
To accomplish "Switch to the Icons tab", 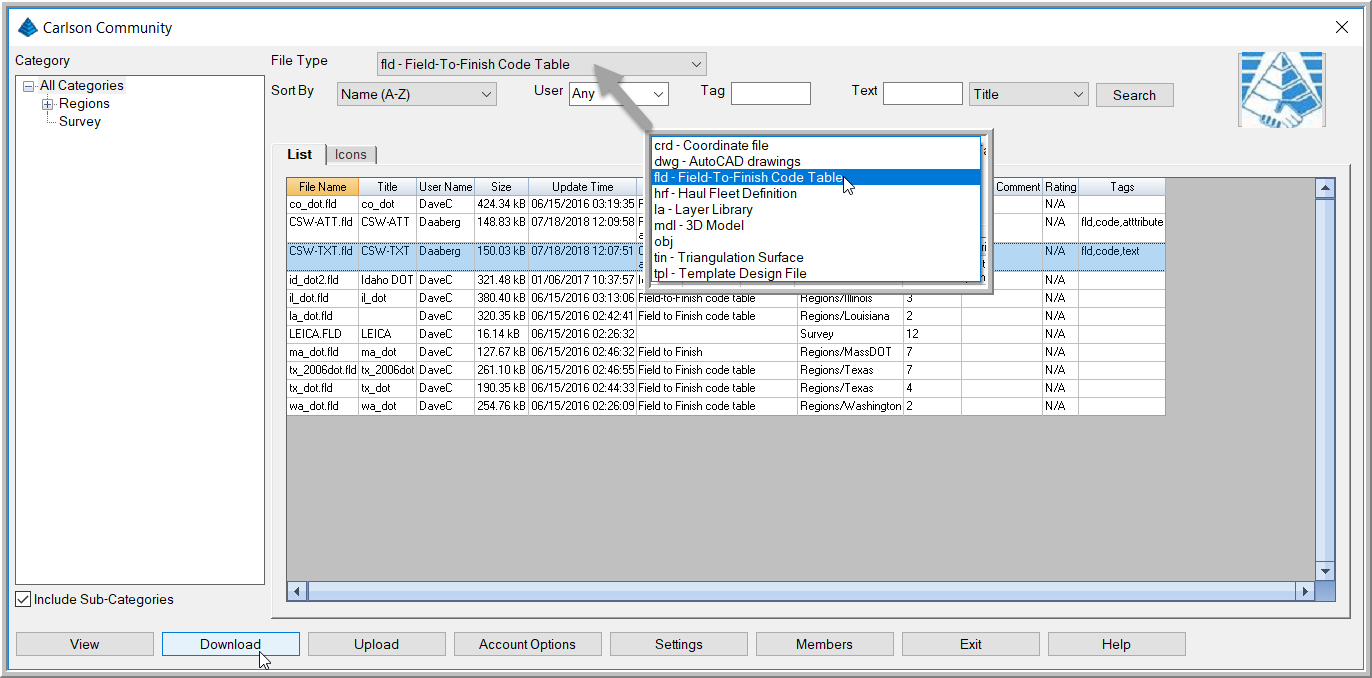I will tap(351, 155).
